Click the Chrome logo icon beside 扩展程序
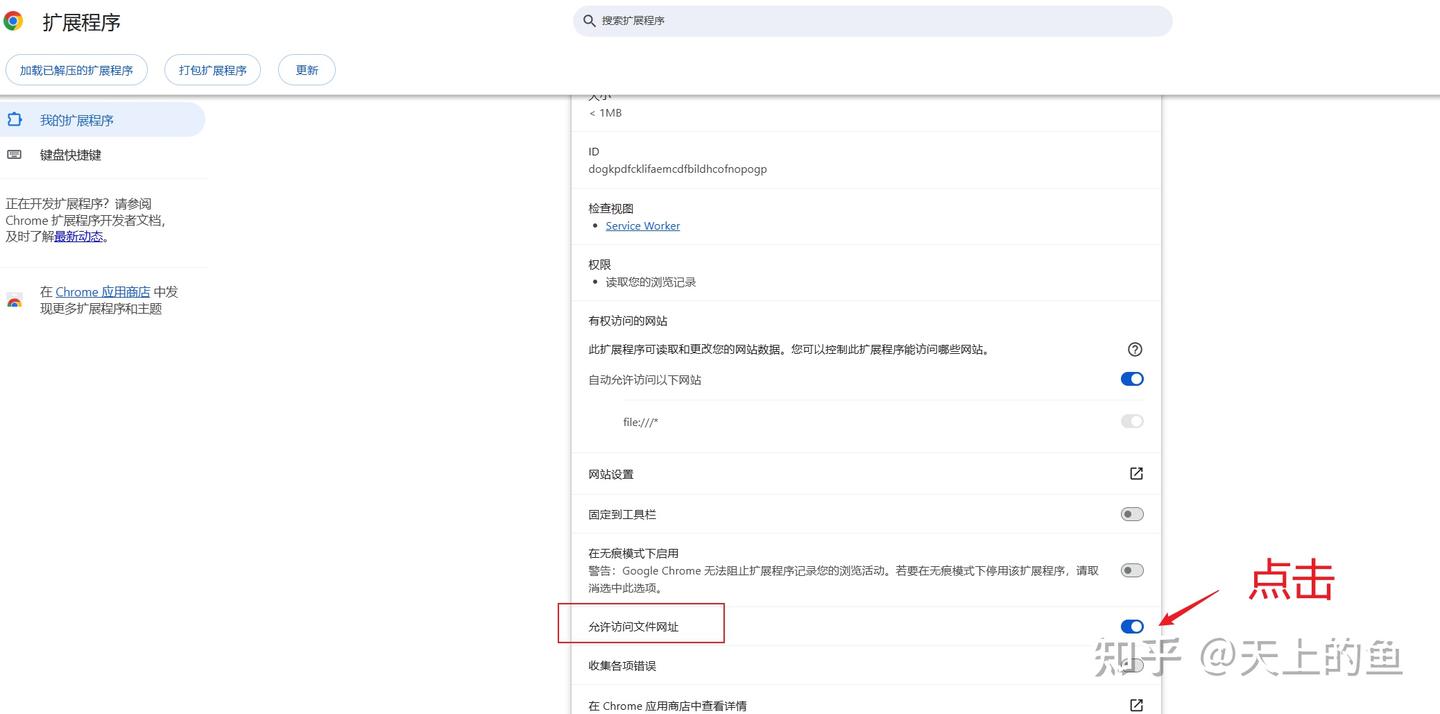 [x=13, y=21]
